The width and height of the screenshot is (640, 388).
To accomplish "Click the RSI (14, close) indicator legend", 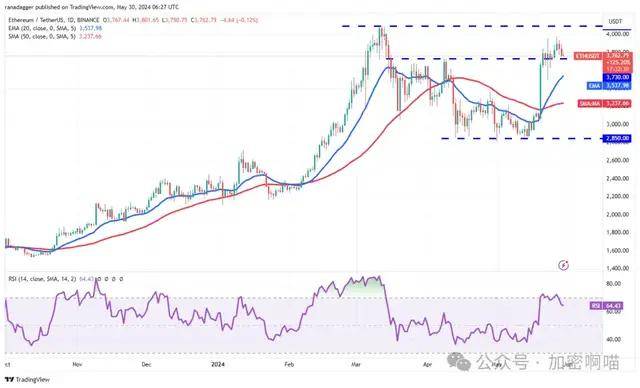I will pos(65,279).
